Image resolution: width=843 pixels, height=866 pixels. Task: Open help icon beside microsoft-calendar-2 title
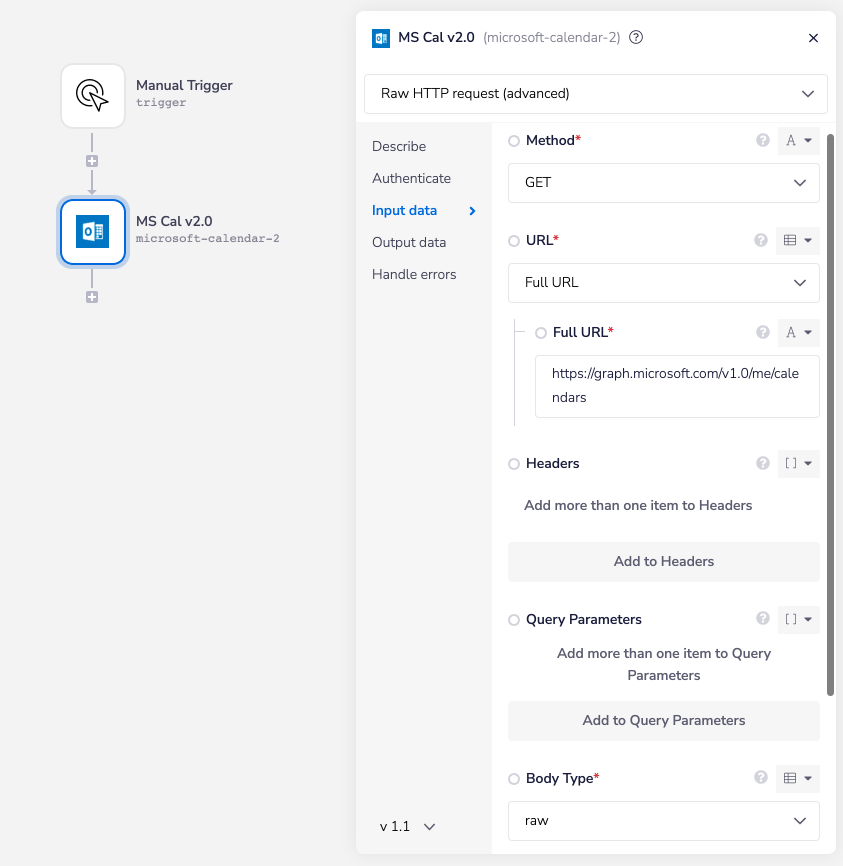pyautogui.click(x=636, y=38)
